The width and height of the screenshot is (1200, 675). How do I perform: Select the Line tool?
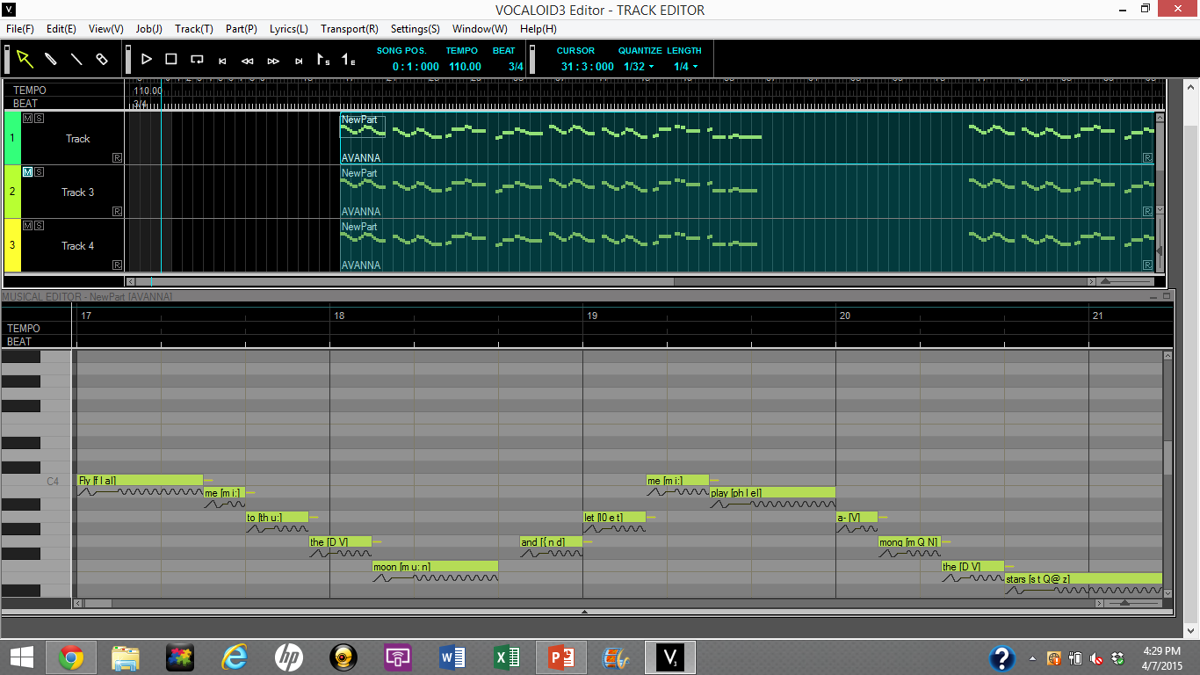point(76,59)
